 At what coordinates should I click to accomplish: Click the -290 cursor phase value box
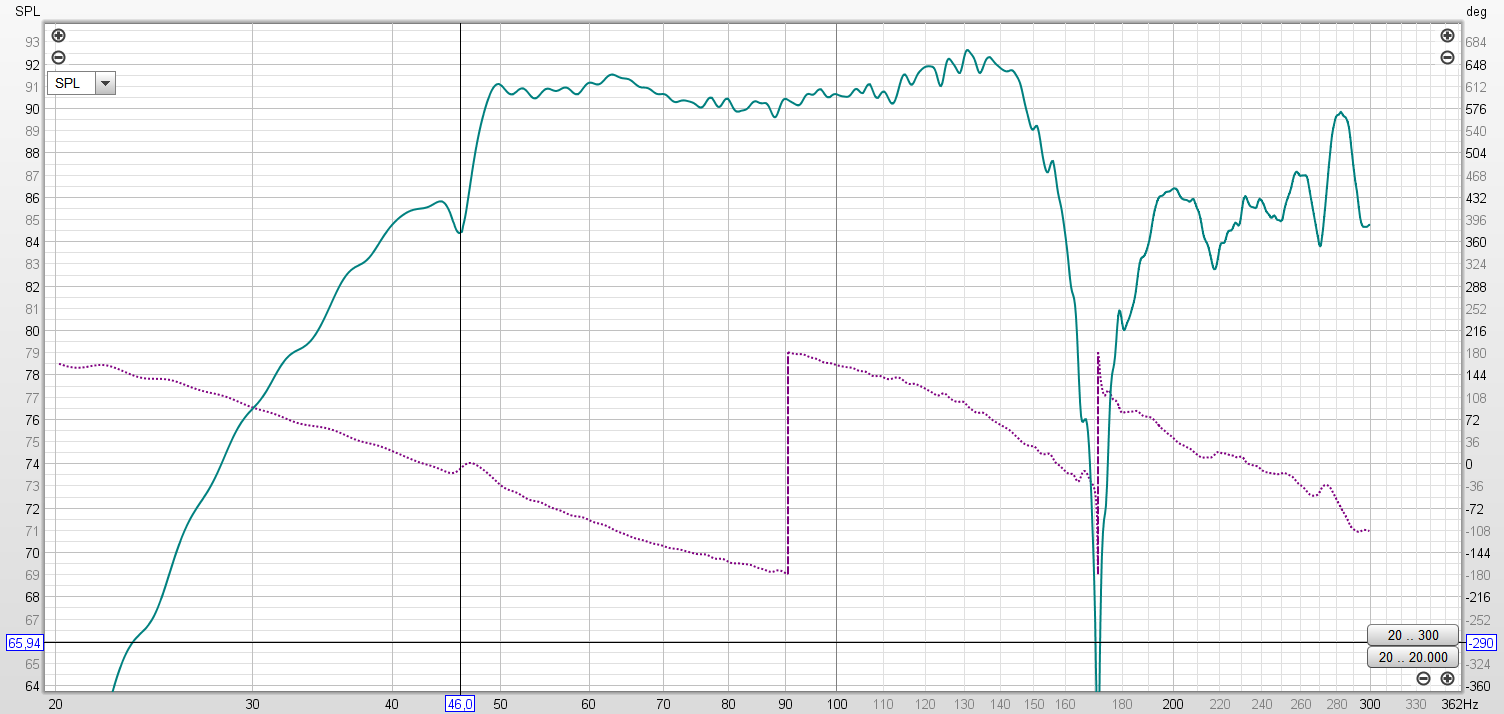(1480, 642)
